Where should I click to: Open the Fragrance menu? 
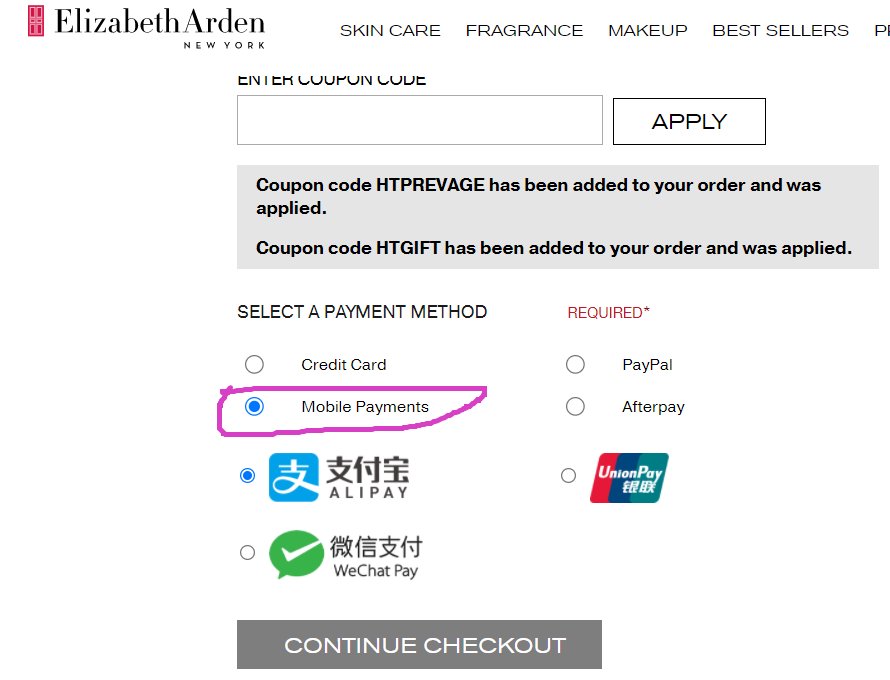(x=524, y=31)
